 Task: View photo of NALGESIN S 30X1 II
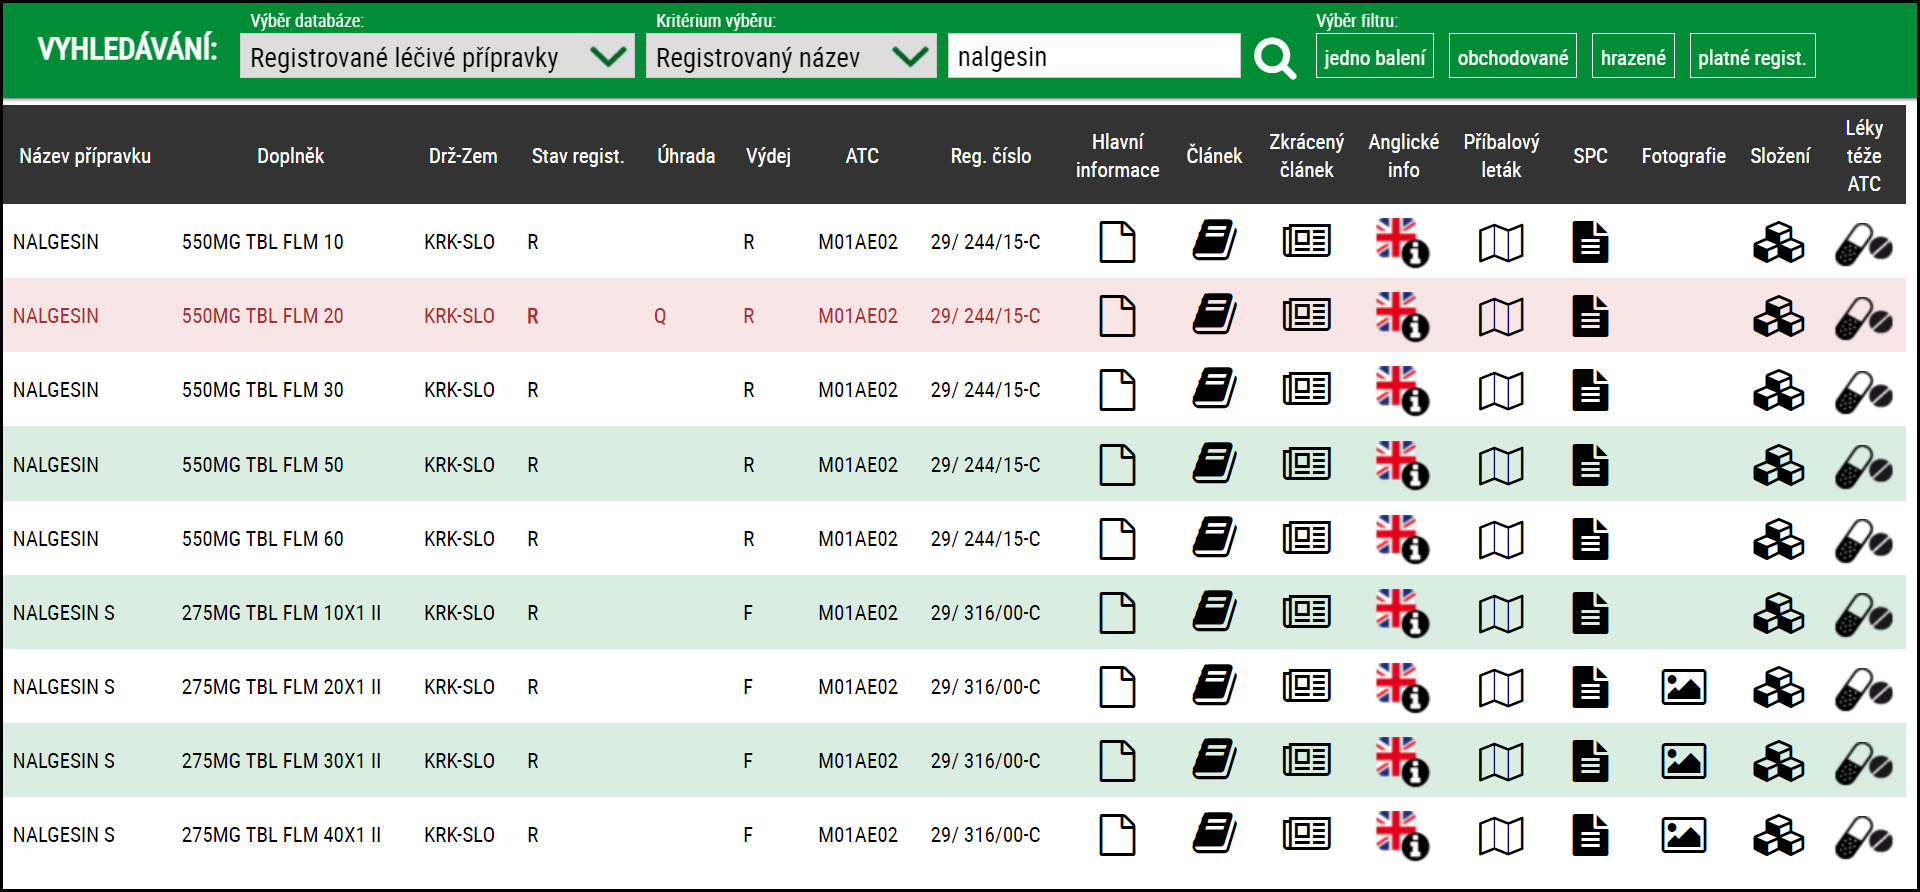1684,761
